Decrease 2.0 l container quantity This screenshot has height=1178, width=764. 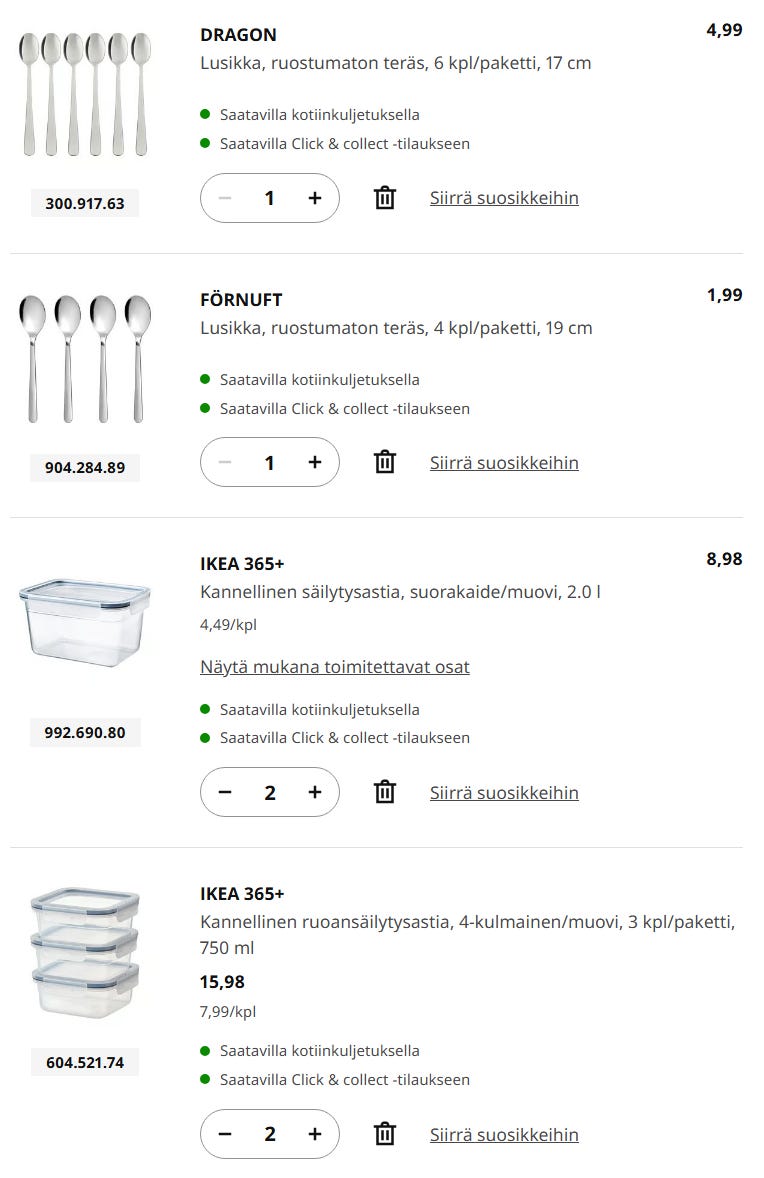(x=225, y=792)
